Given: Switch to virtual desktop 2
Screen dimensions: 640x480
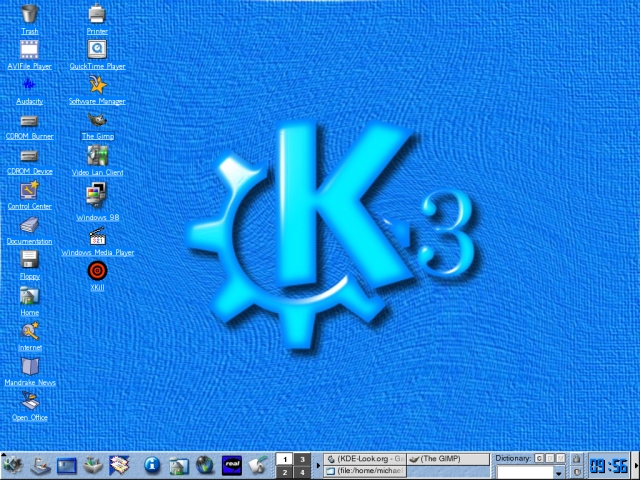Looking at the screenshot, I should click(x=284, y=472).
